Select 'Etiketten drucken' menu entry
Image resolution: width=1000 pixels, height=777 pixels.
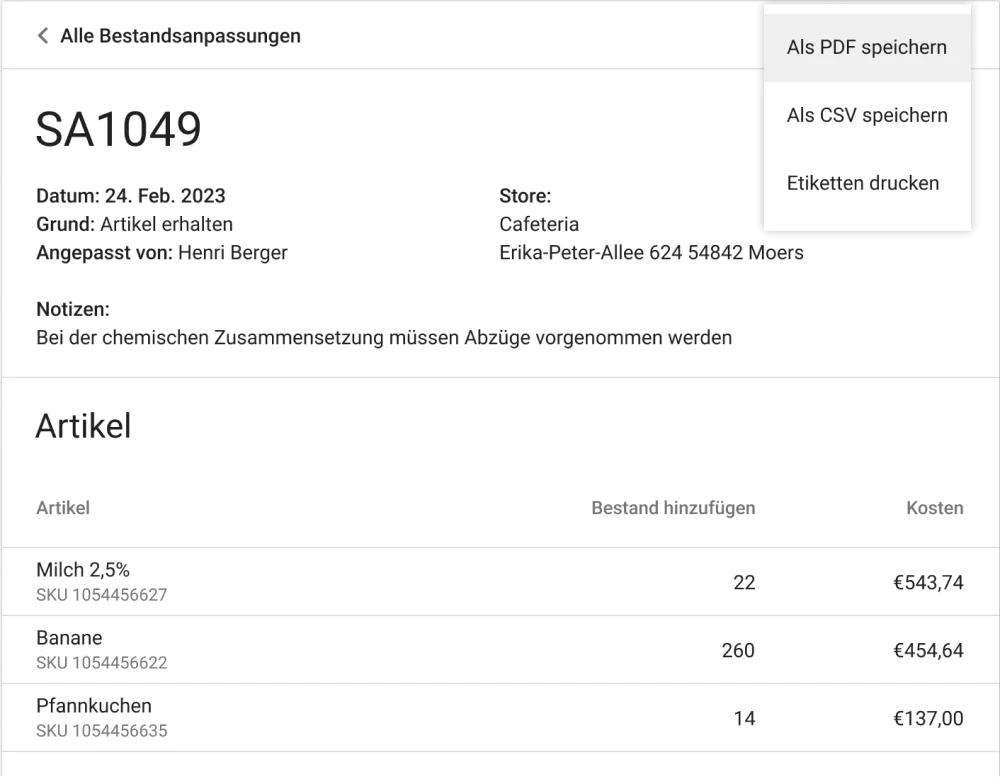coord(863,183)
